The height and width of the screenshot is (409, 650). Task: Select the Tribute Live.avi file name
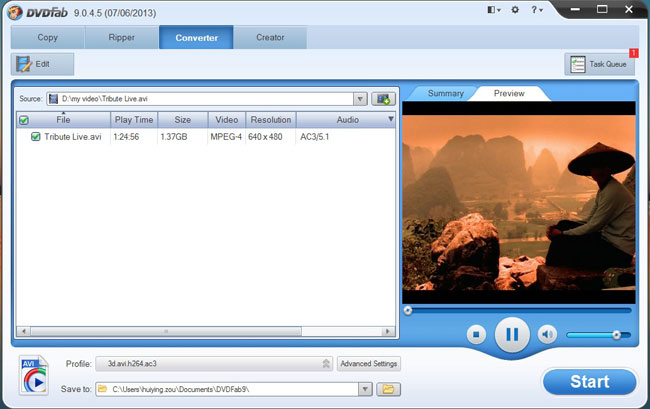pos(73,137)
